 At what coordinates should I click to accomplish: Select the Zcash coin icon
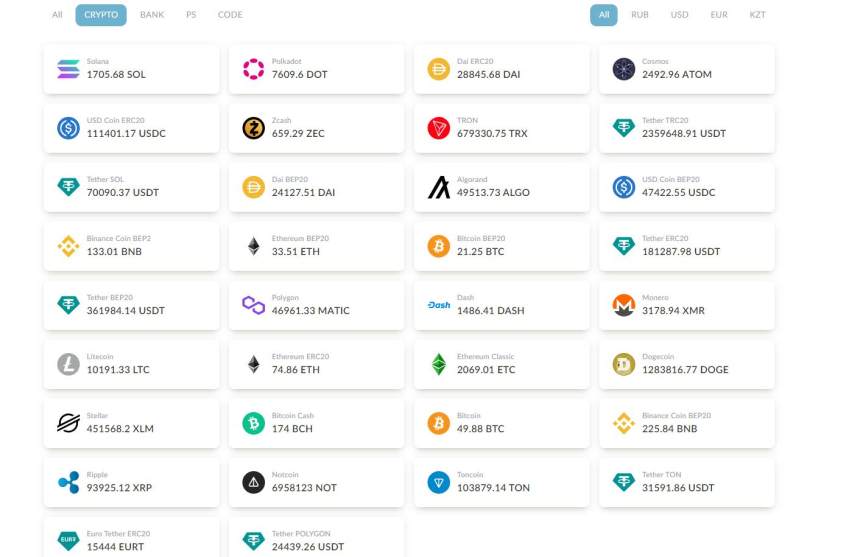tap(253, 128)
